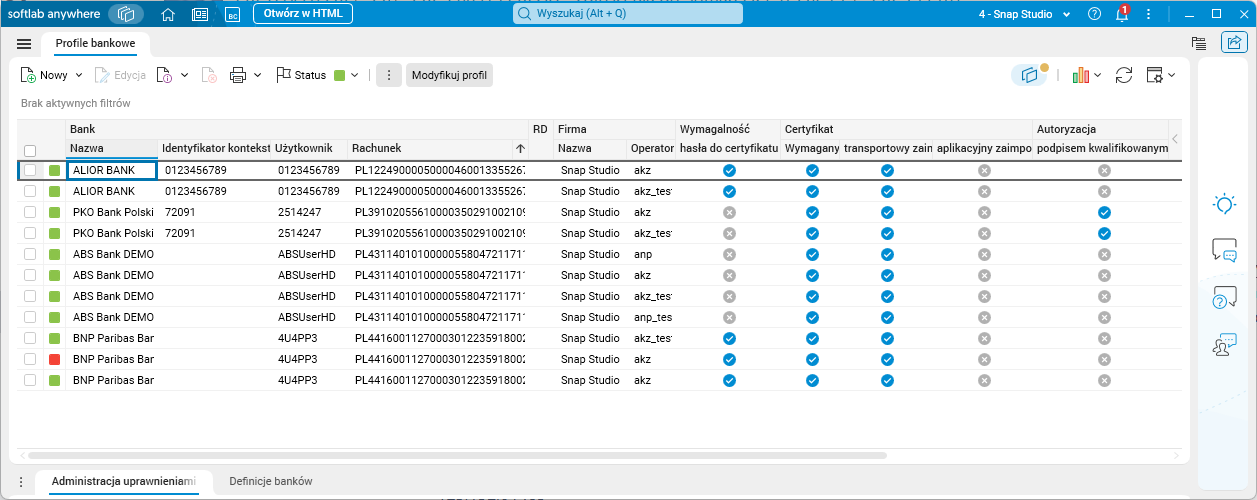Viewport: 1257px width, 500px height.
Task: Open the notifications bell
Action: pos(1122,14)
